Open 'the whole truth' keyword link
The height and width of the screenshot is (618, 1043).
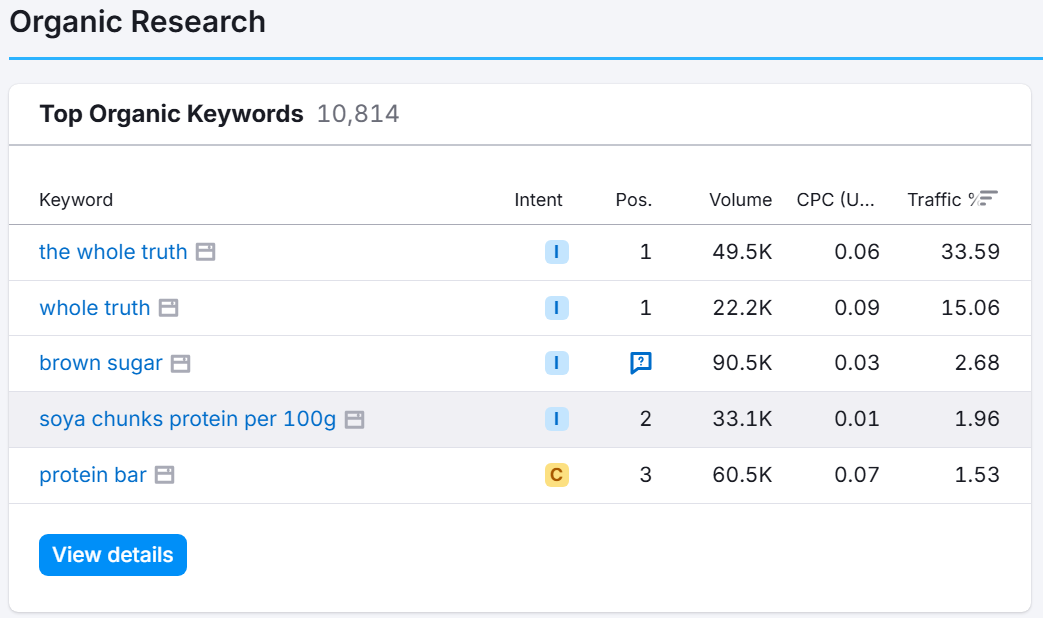113,252
